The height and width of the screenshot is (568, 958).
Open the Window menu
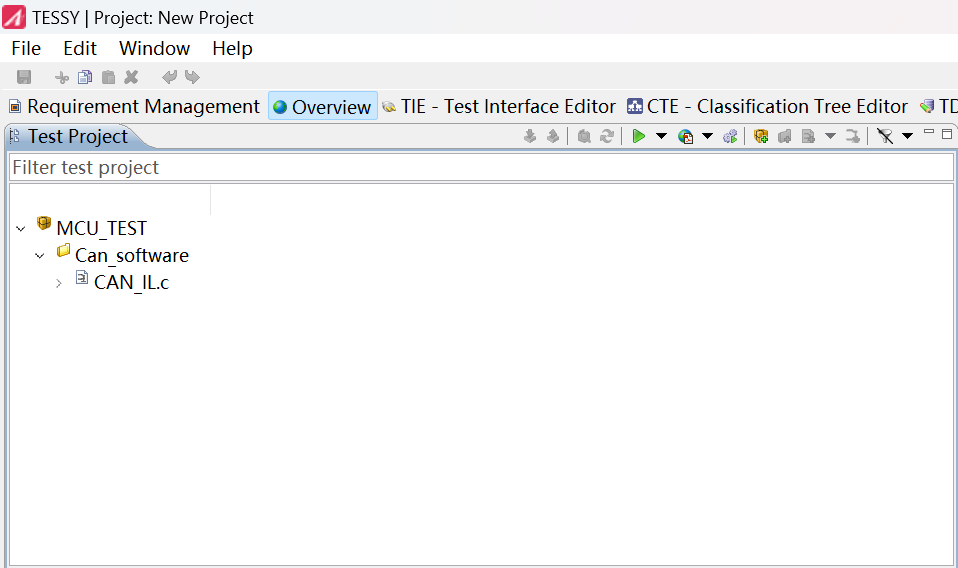(155, 48)
